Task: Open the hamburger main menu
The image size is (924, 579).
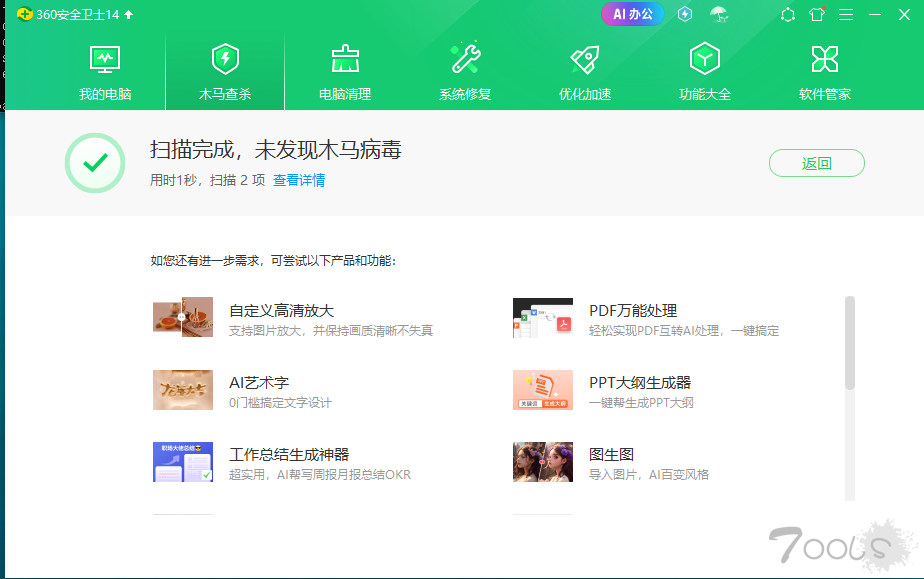Action: pos(846,14)
